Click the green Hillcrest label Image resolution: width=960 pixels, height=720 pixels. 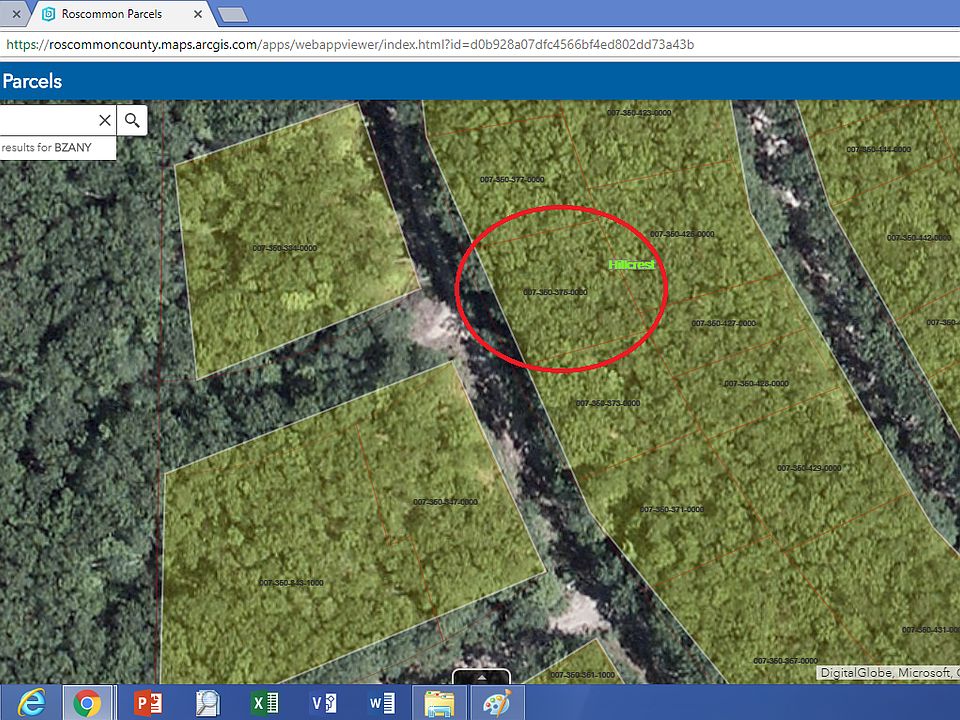pyautogui.click(x=632, y=264)
